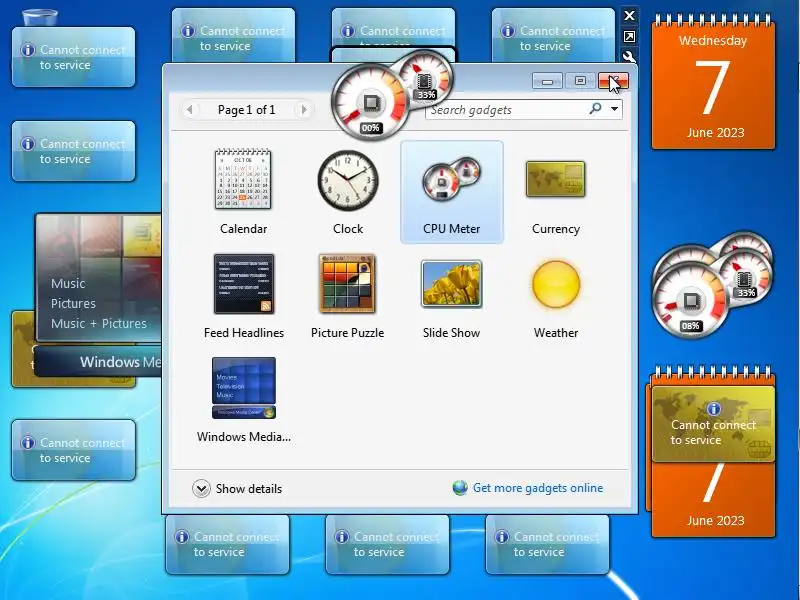Choose Music in Media Center gadget
This screenshot has width=800, height=600.
point(68,283)
